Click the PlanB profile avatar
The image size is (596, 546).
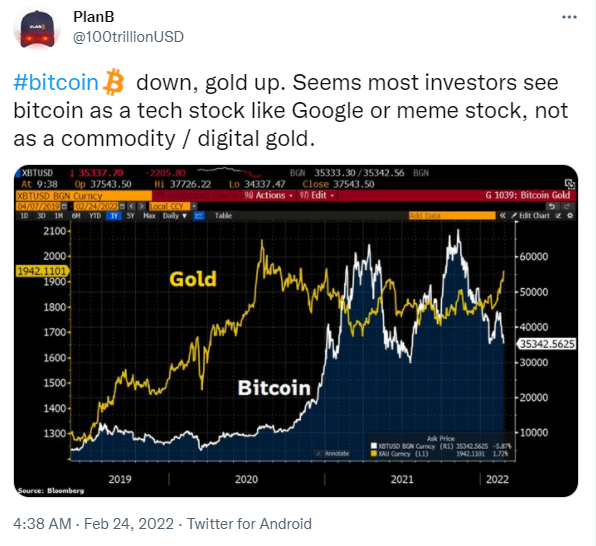(x=37, y=29)
